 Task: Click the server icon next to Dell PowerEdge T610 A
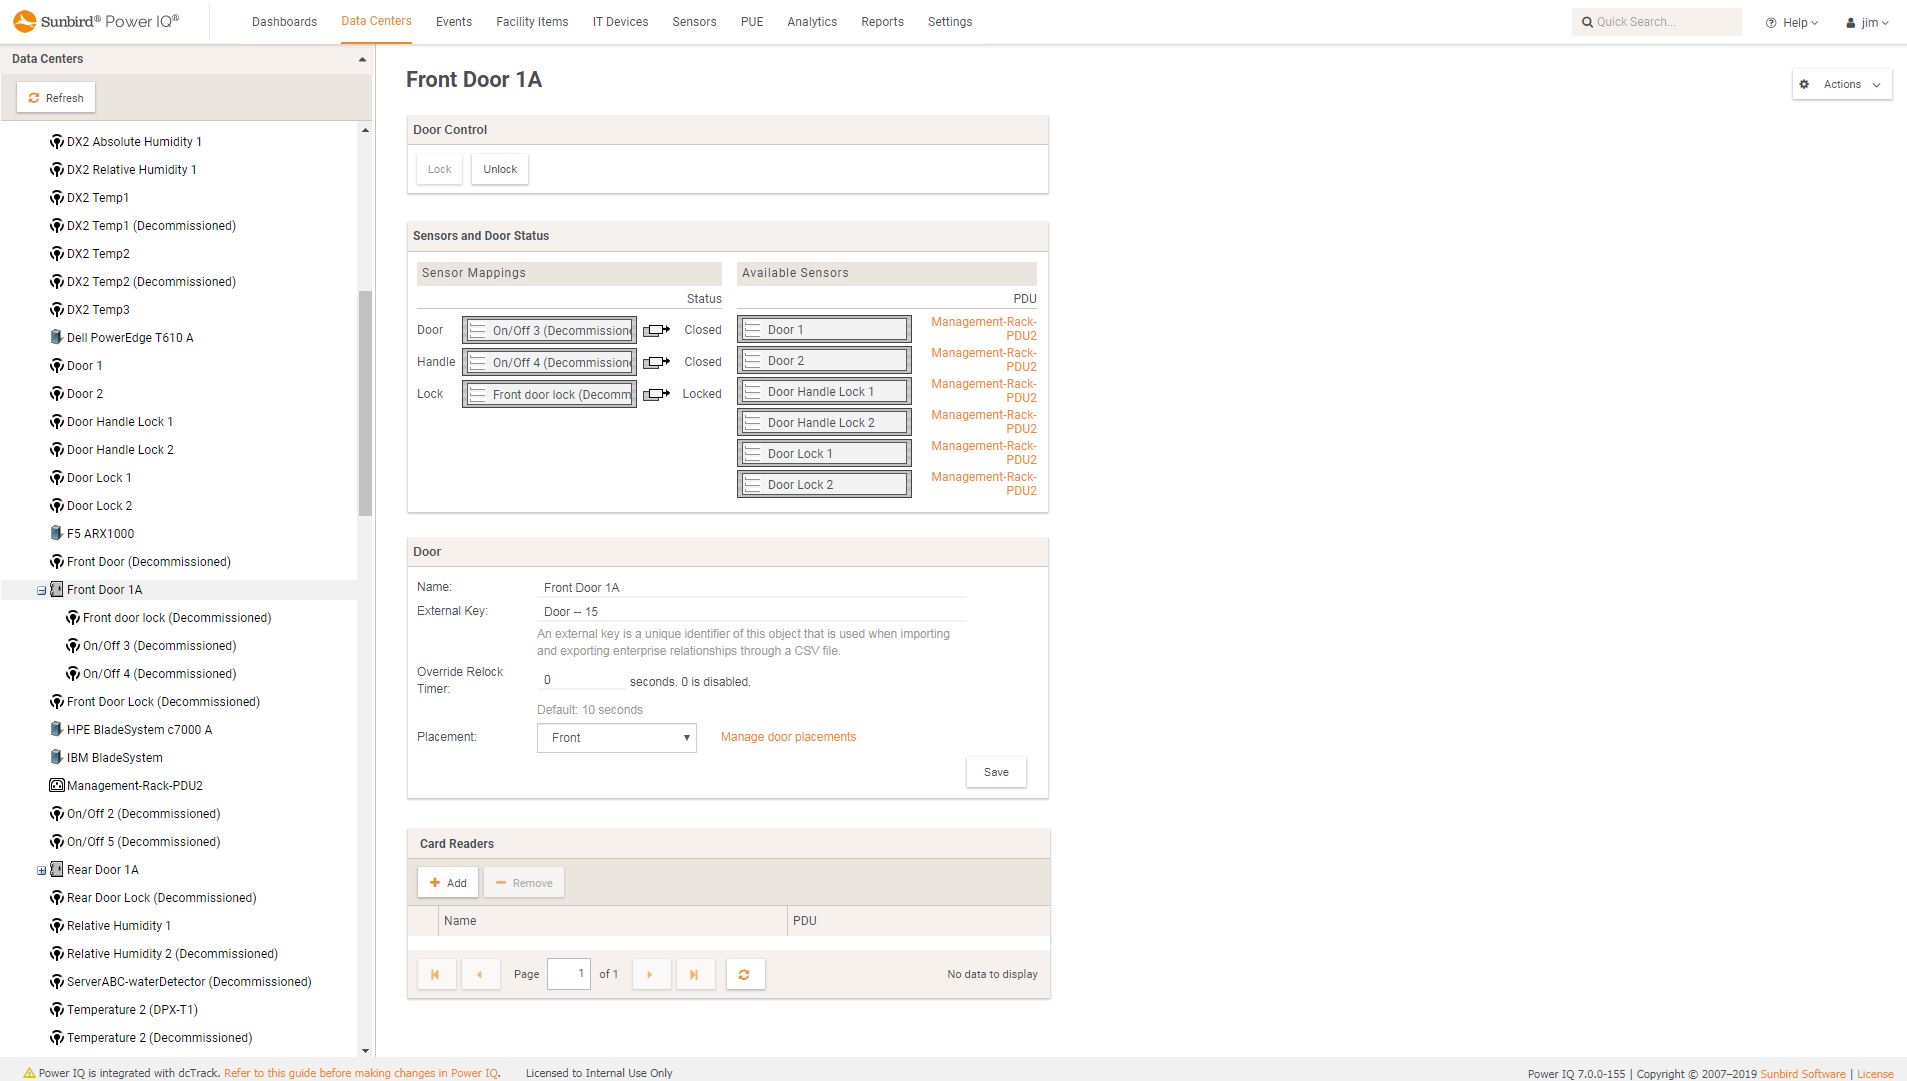pyautogui.click(x=55, y=337)
